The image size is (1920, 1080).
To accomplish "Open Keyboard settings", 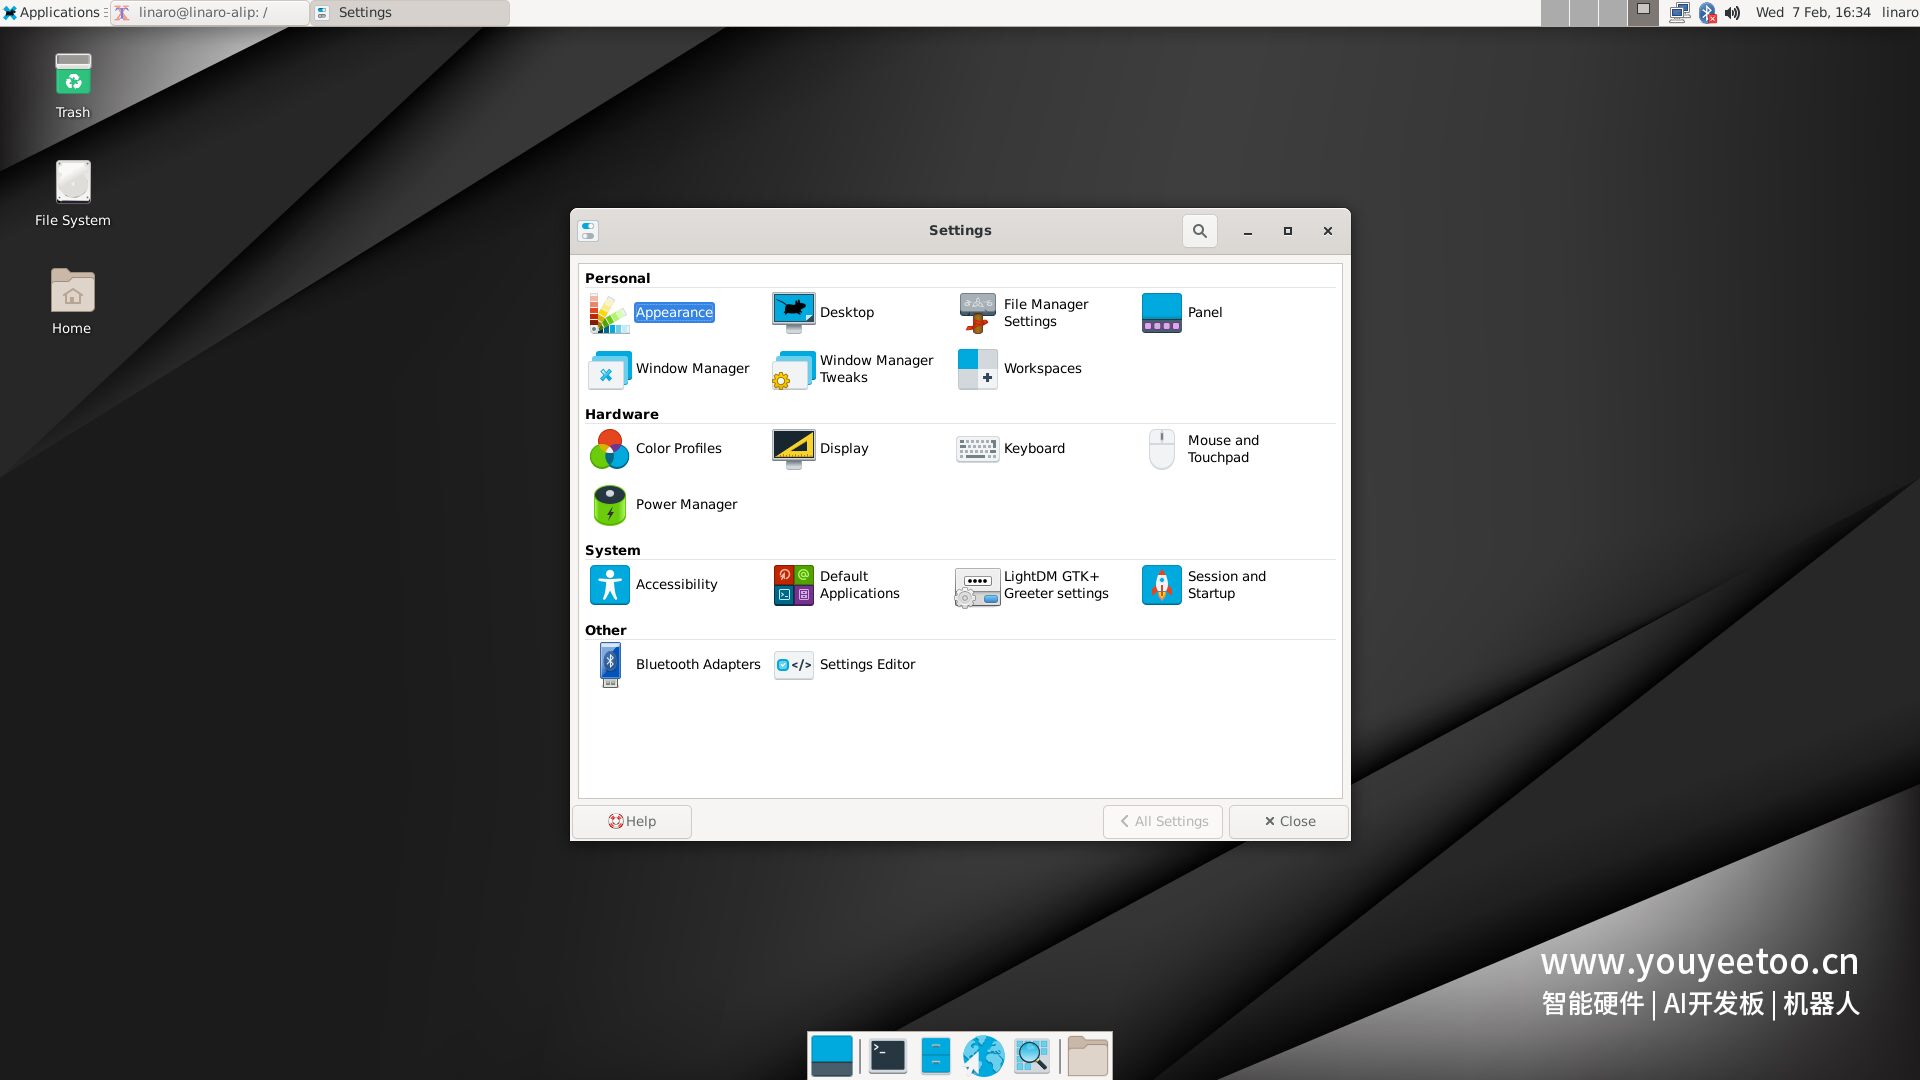I will pos(1033,449).
